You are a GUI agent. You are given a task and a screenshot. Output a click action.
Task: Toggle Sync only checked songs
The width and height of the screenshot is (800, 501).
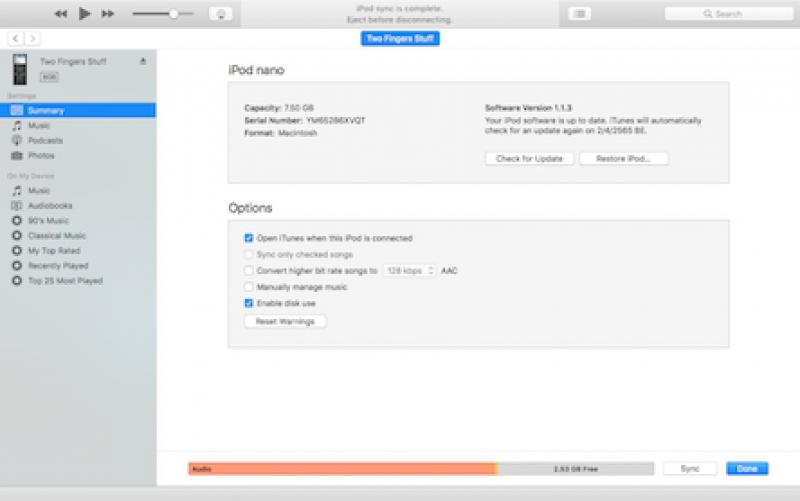(x=248, y=255)
